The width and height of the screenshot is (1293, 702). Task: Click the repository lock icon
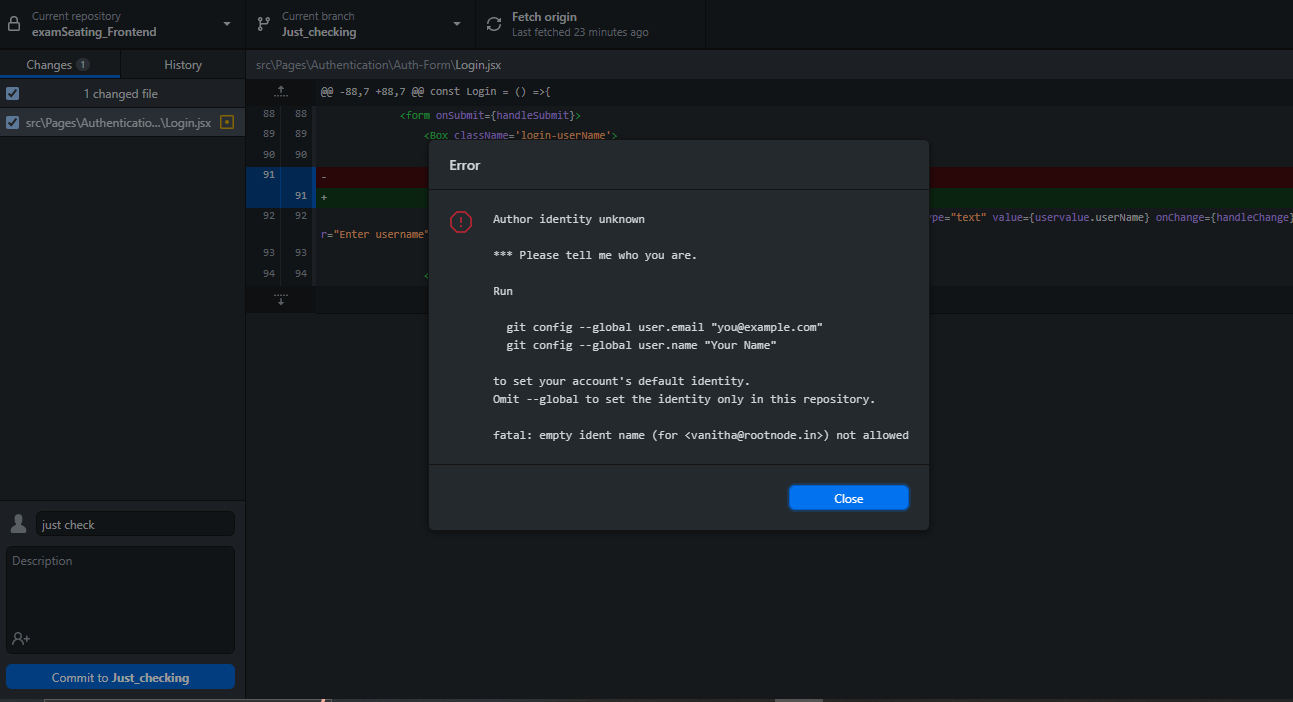point(13,22)
